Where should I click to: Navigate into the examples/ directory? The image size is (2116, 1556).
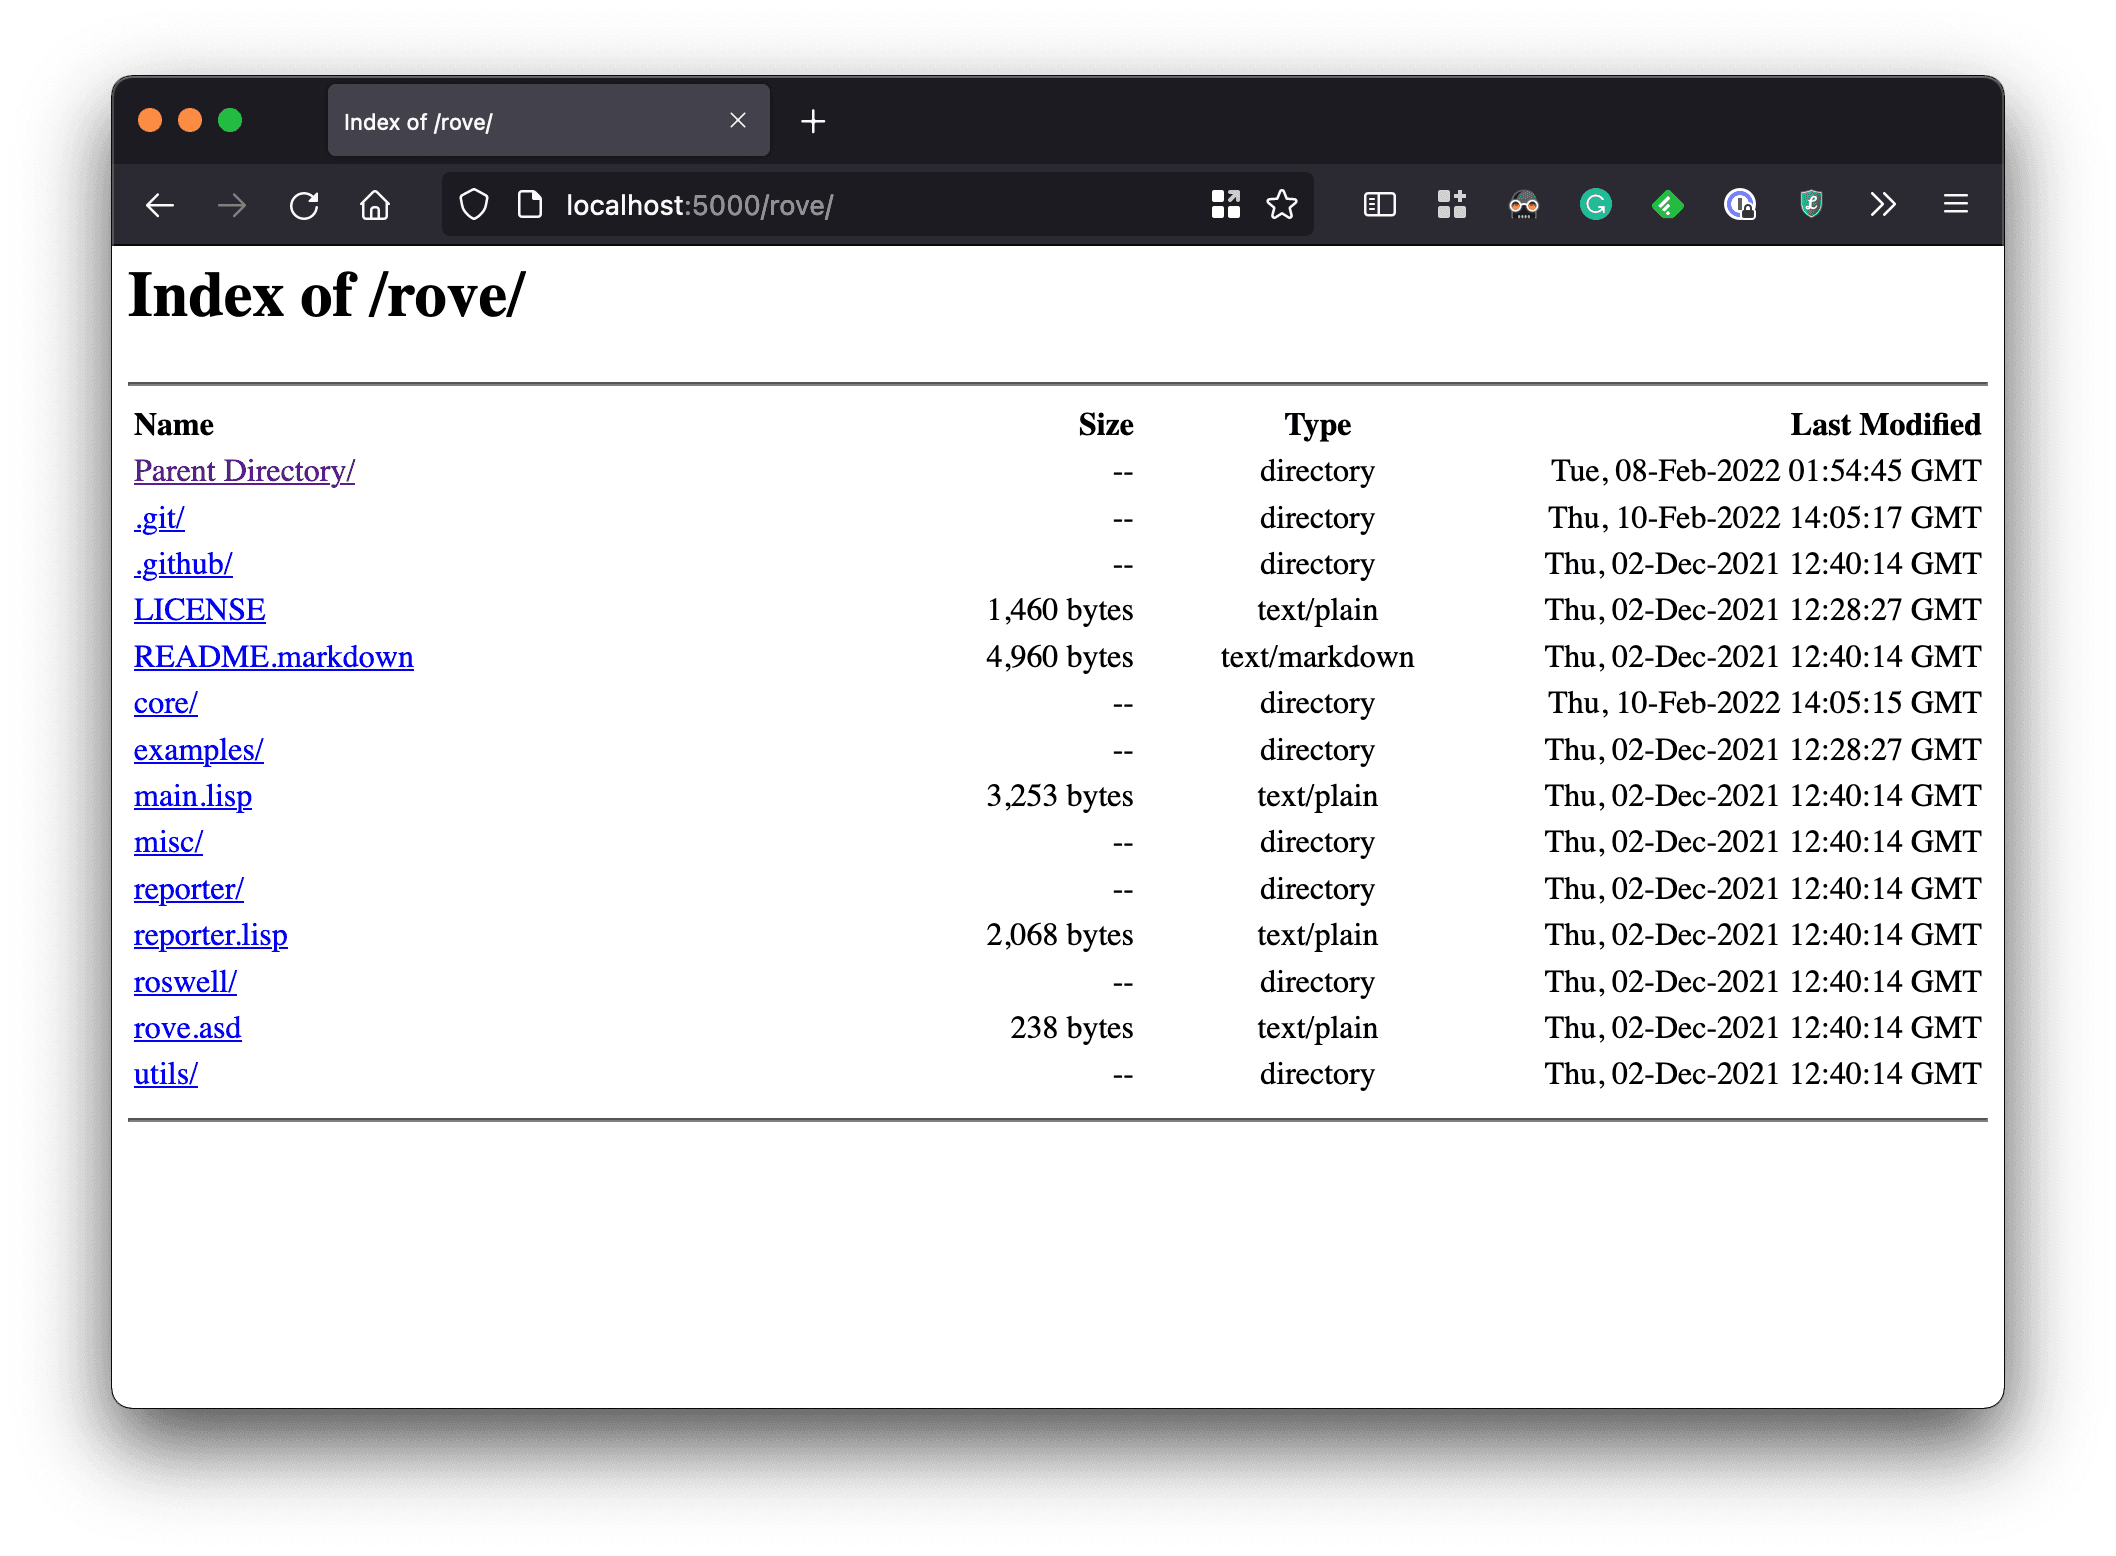click(198, 750)
